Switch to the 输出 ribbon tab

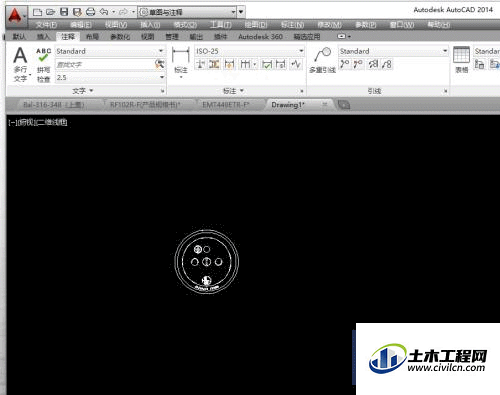point(196,37)
